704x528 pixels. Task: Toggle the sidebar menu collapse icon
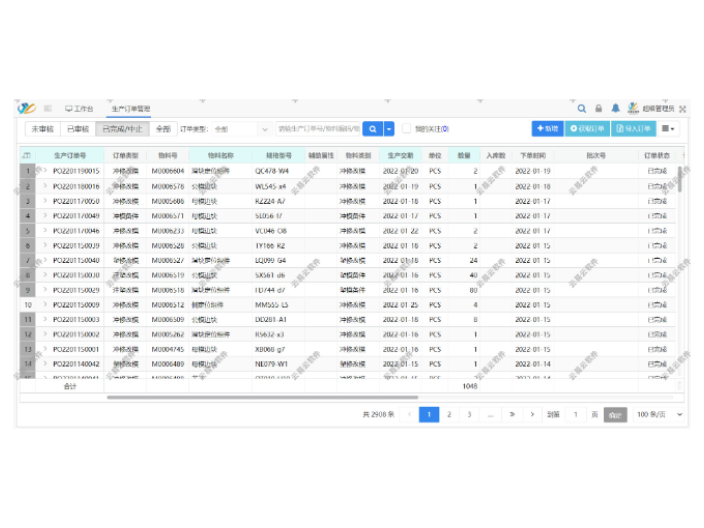tap(48, 108)
